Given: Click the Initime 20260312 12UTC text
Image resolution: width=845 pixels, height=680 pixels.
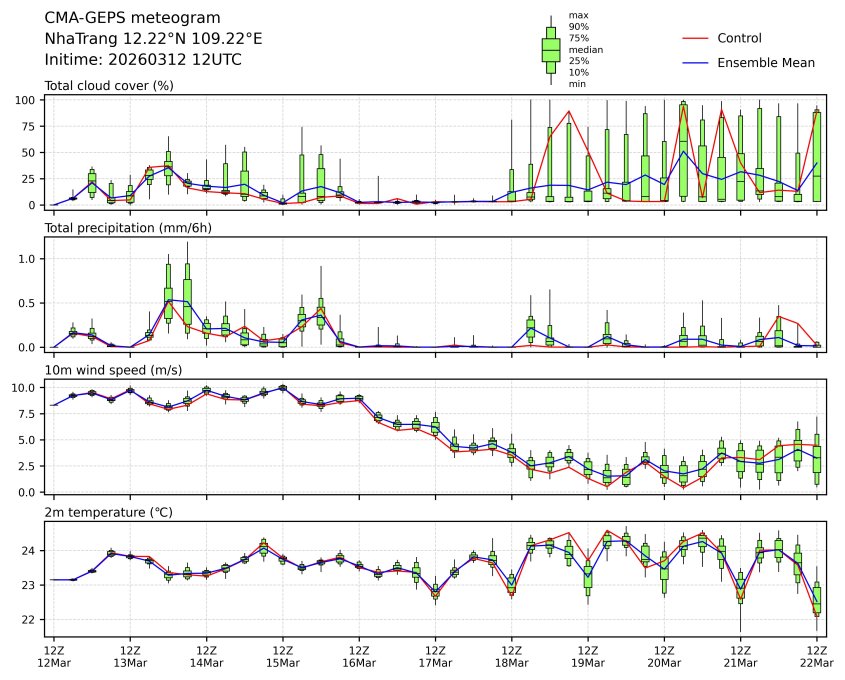Looking at the screenshot, I should pyautogui.click(x=143, y=60).
